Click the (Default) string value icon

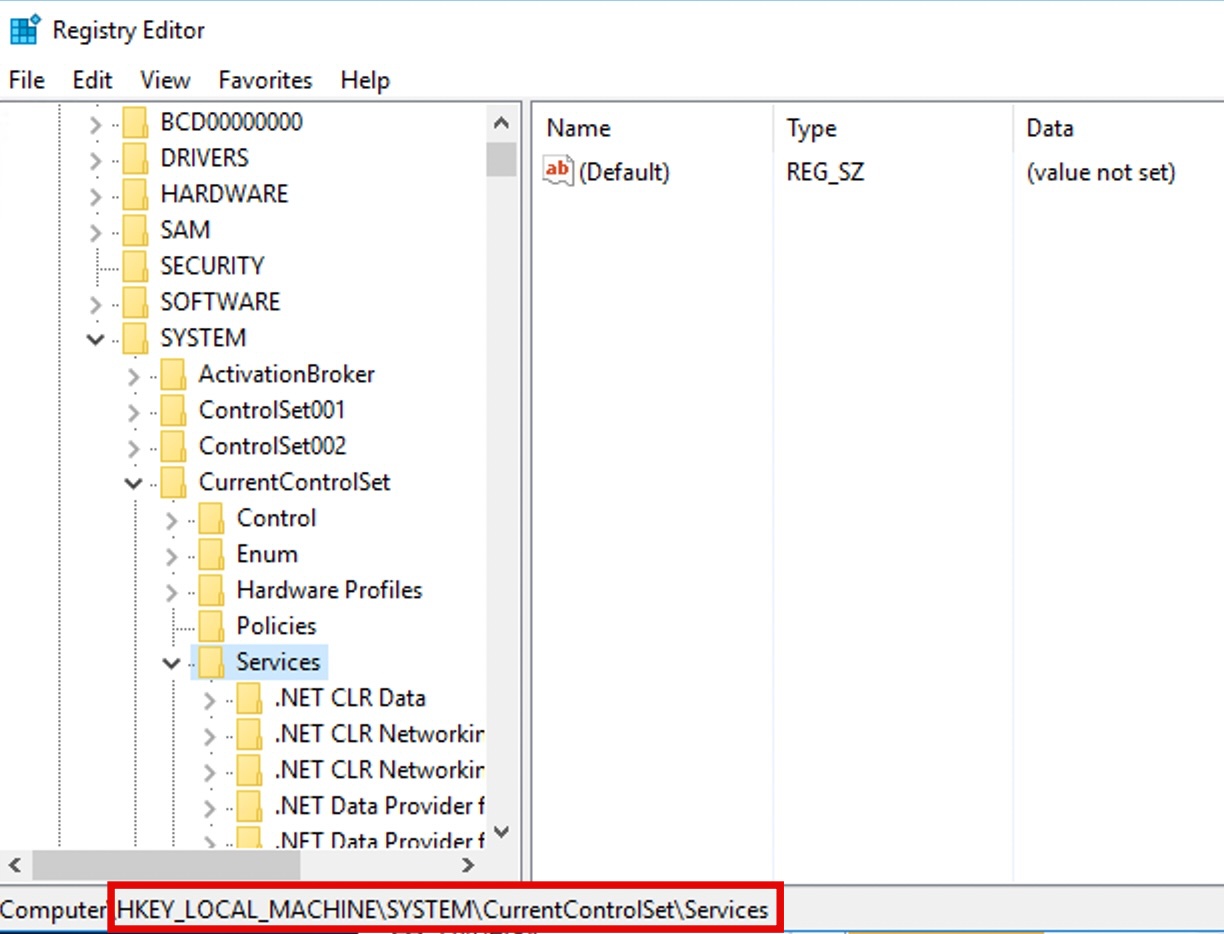click(558, 170)
